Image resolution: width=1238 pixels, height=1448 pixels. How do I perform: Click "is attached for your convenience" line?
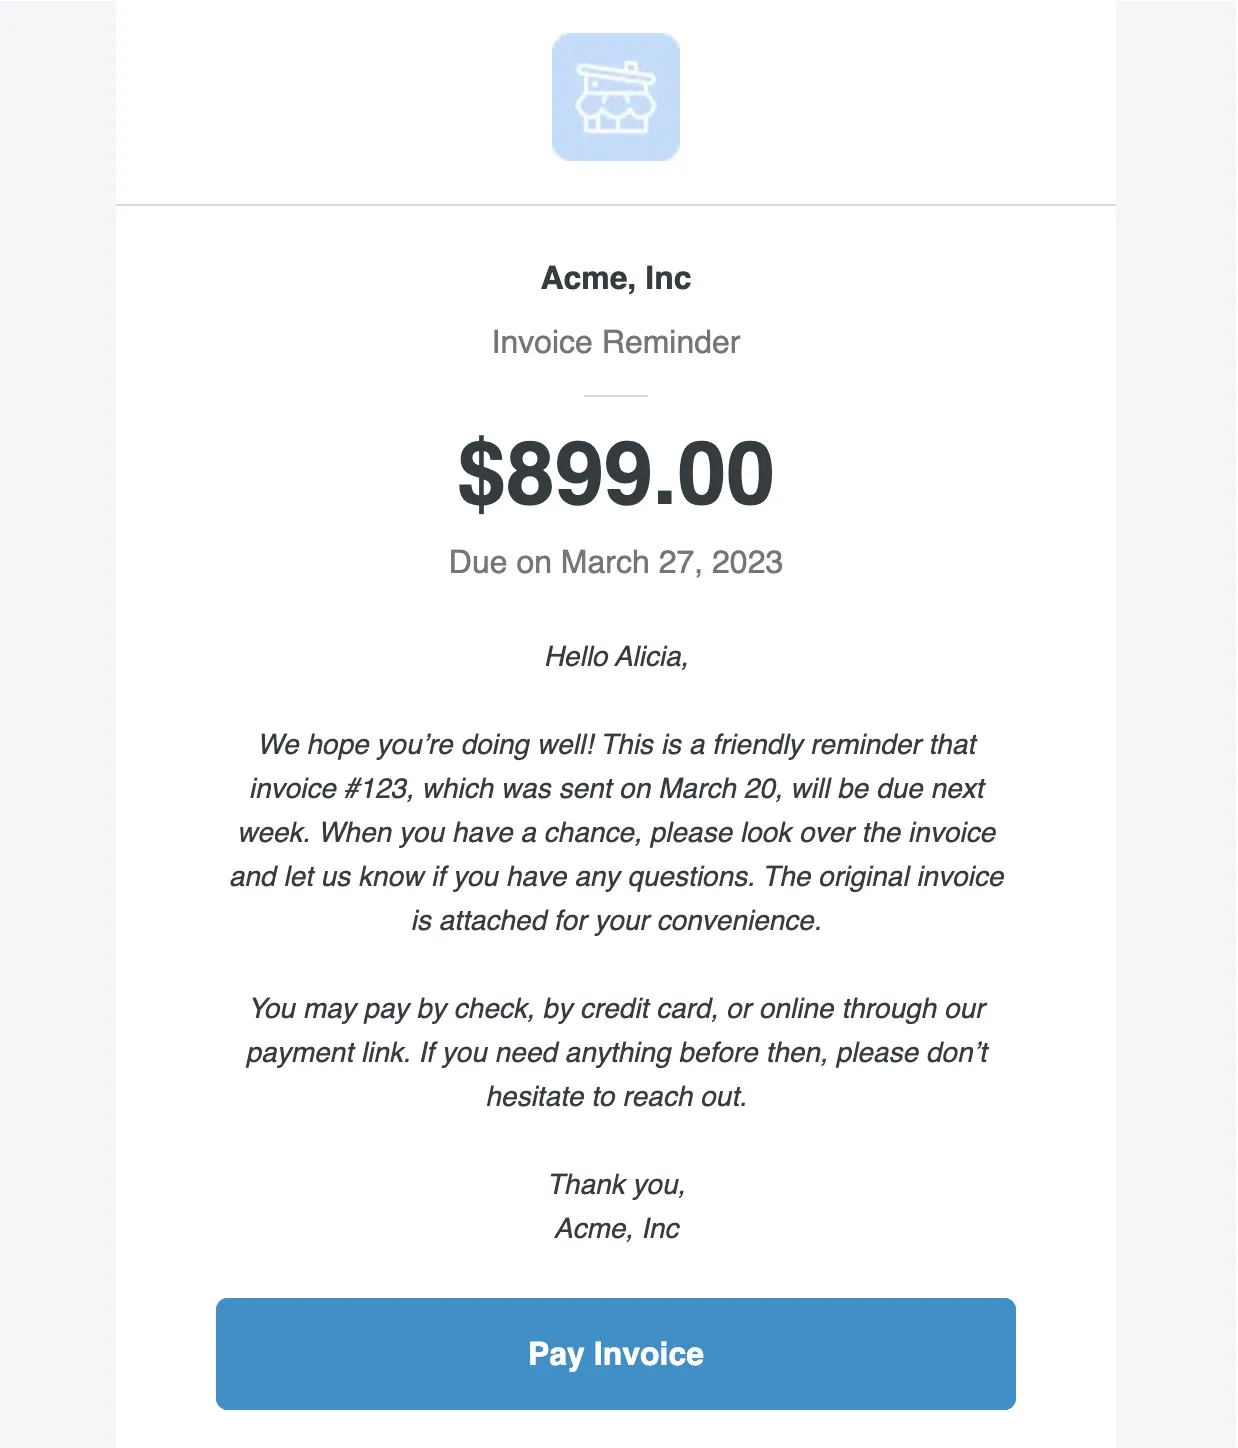tap(616, 920)
